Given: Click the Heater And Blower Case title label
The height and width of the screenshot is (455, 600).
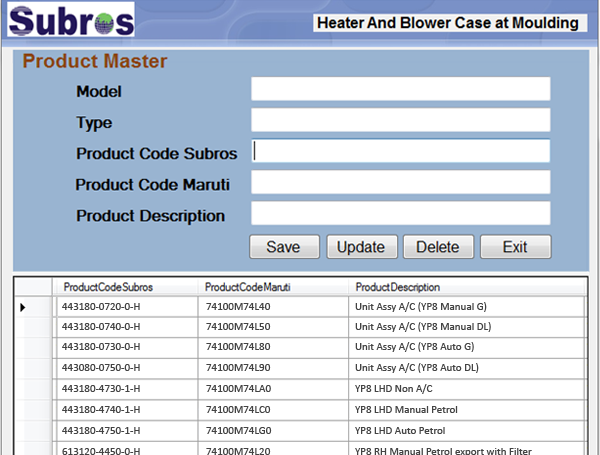Looking at the screenshot, I should pyautogui.click(x=448, y=23).
